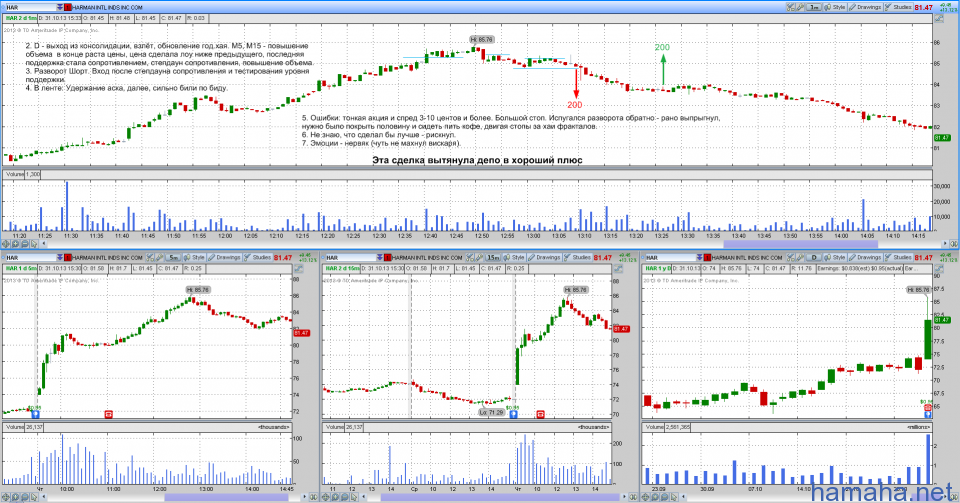
Task: Pan icon in top chart bottom-left toolbar
Action: tap(6, 244)
